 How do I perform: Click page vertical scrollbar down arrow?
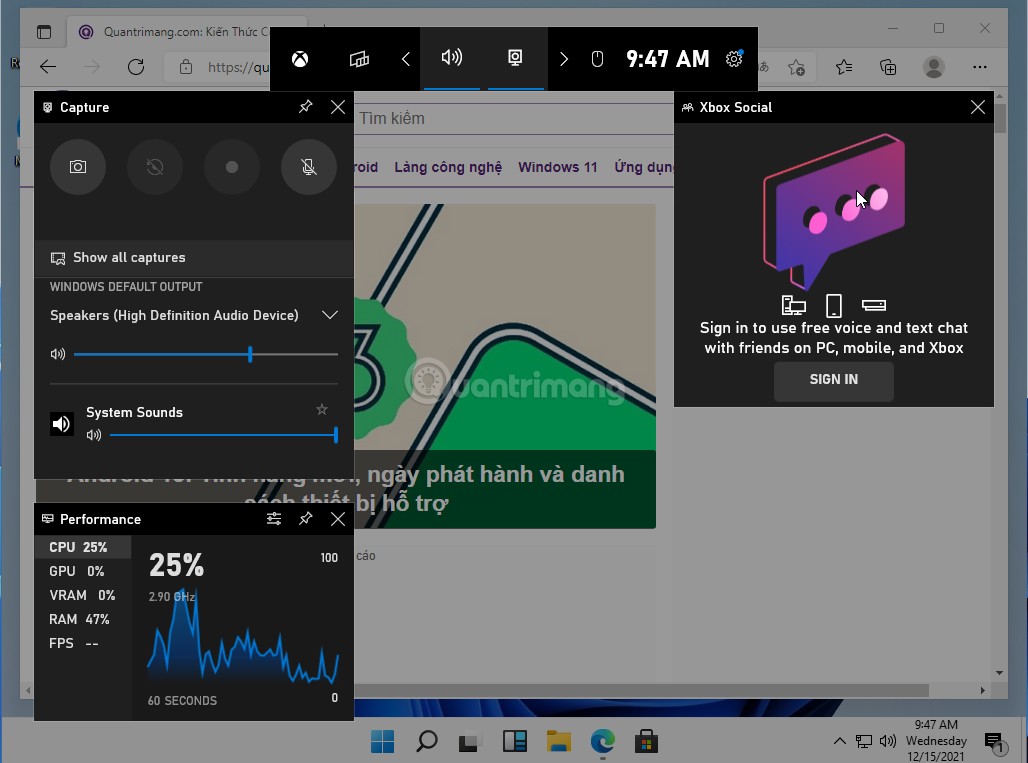(x=999, y=673)
